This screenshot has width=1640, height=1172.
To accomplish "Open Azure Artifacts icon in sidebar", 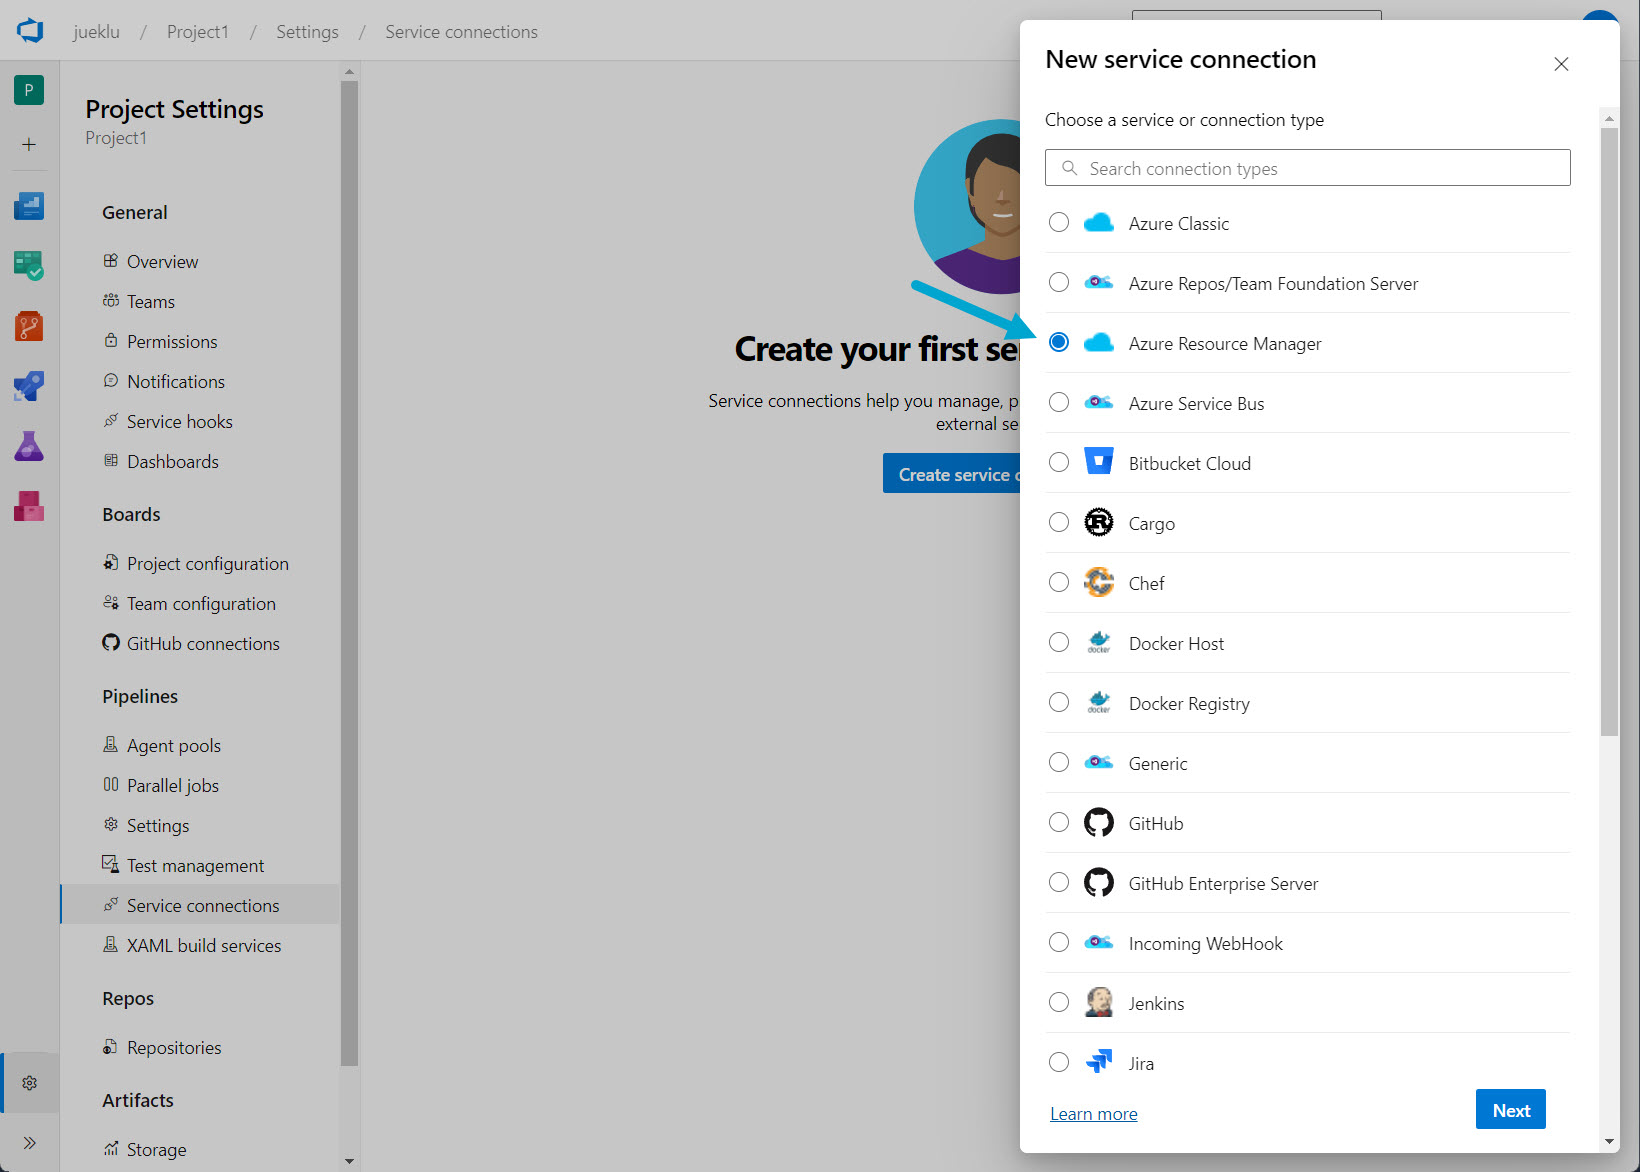I will click(29, 506).
